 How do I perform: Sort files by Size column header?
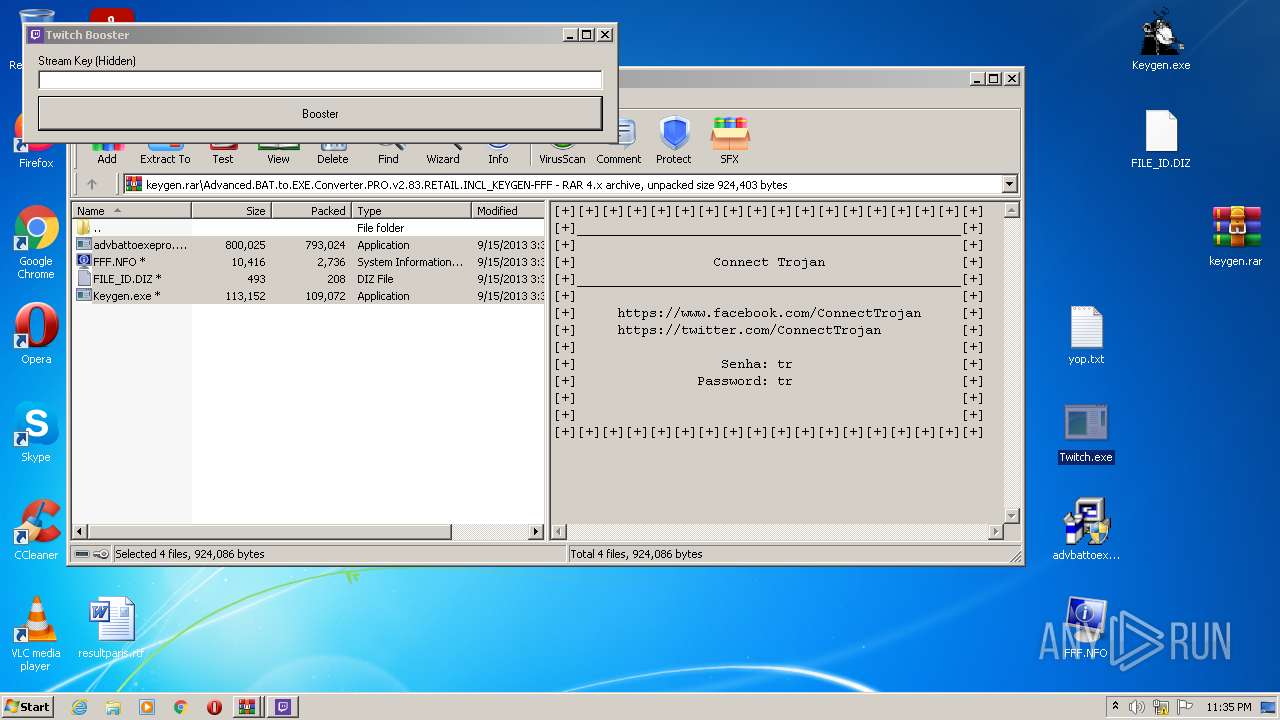[x=231, y=211]
